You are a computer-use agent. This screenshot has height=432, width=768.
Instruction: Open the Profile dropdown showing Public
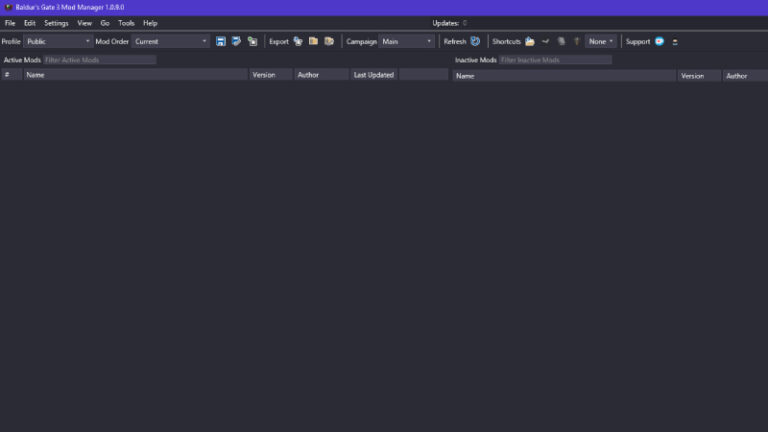pyautogui.click(x=57, y=41)
